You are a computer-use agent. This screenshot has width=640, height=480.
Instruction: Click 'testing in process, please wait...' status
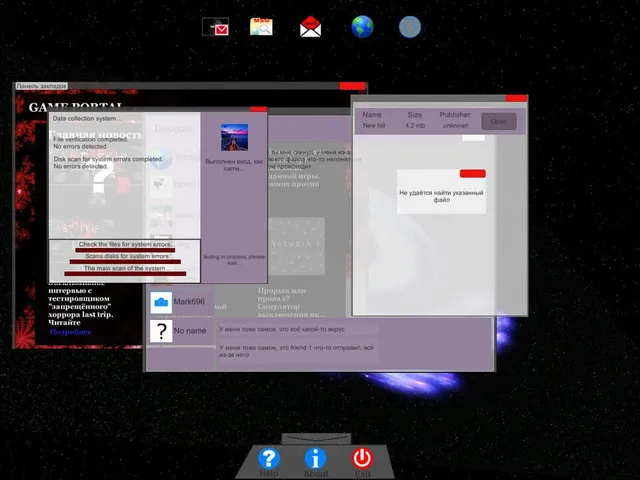coord(234,260)
